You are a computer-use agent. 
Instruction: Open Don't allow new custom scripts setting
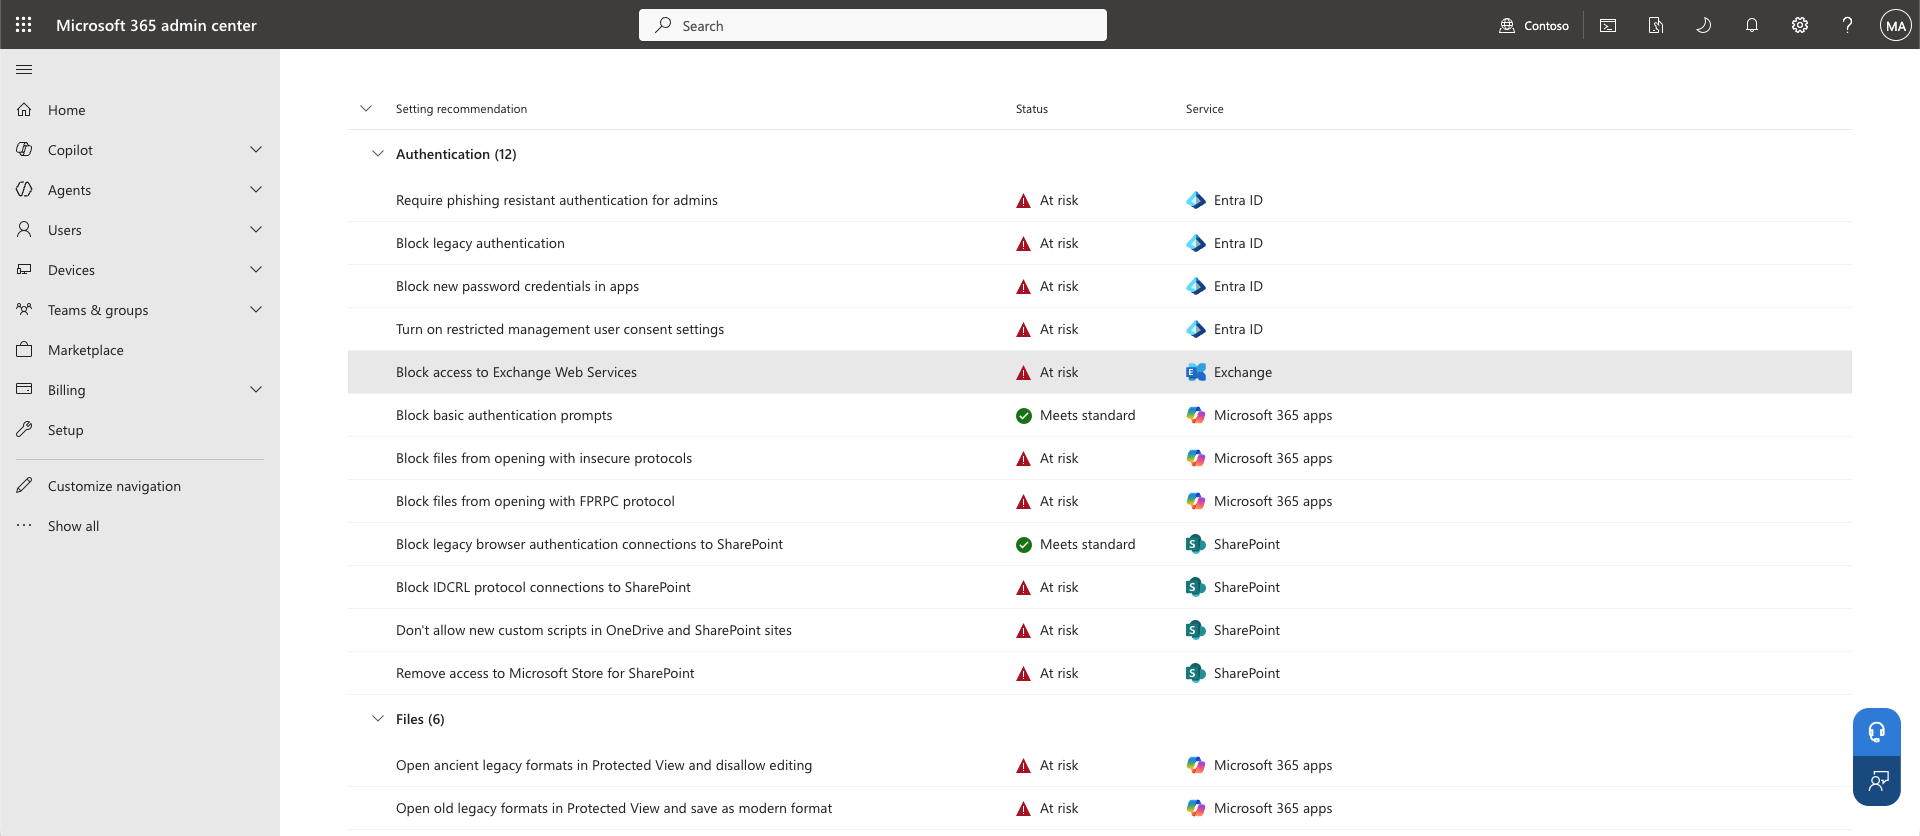(594, 630)
